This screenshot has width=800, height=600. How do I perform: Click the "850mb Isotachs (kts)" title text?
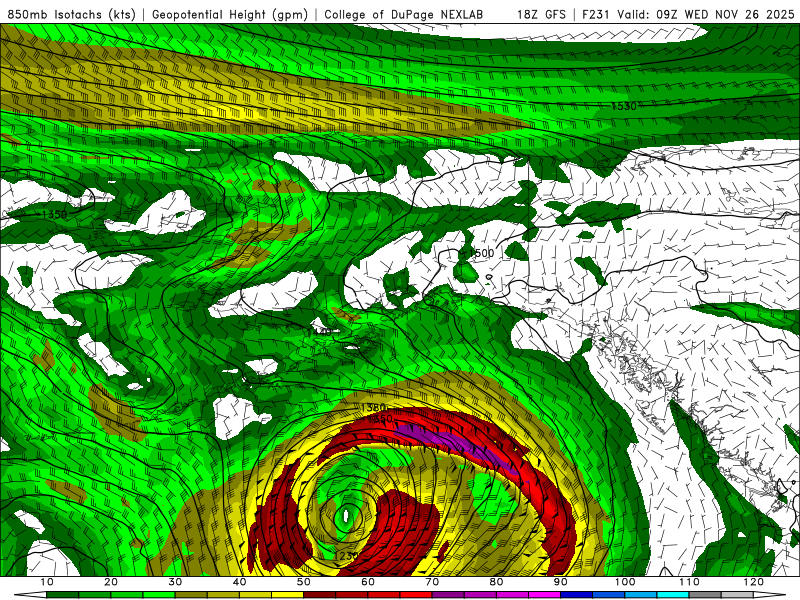[x=72, y=14]
